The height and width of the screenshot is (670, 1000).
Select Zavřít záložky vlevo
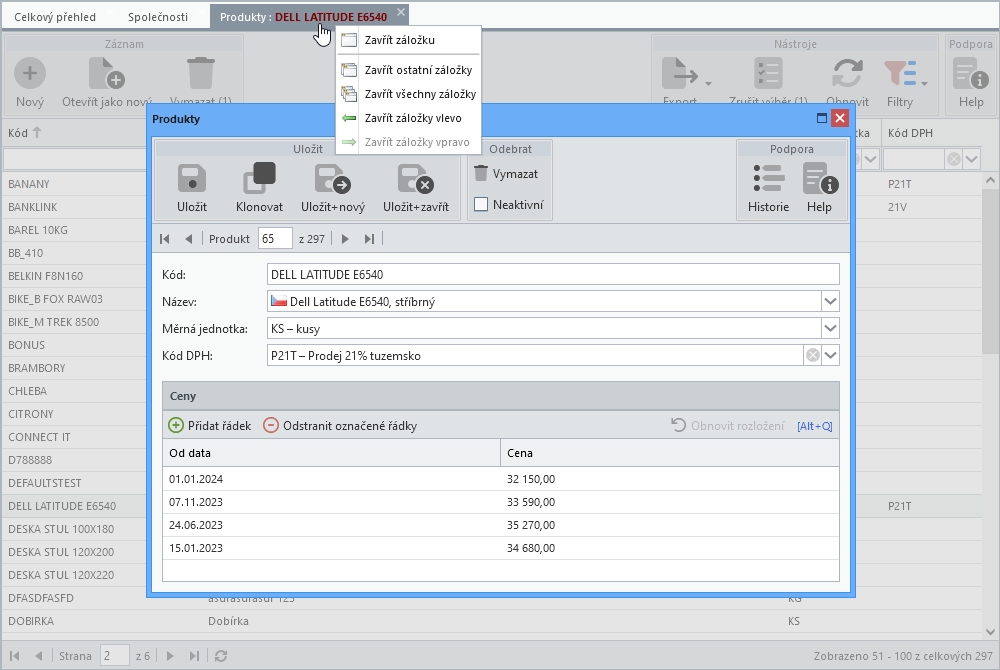(408, 119)
